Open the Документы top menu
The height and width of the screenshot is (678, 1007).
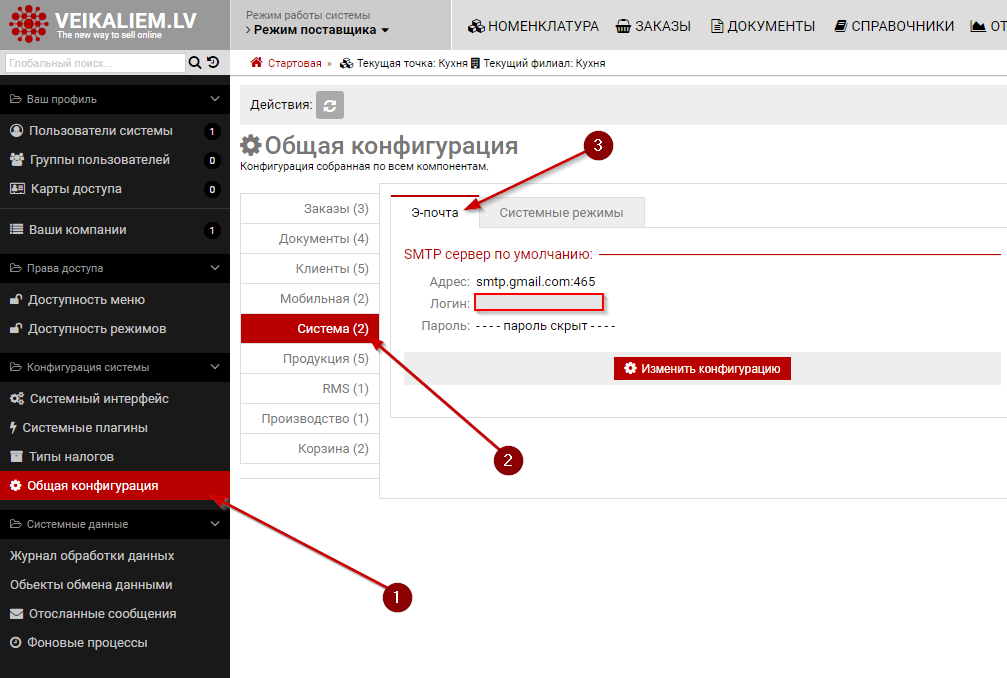(x=762, y=26)
